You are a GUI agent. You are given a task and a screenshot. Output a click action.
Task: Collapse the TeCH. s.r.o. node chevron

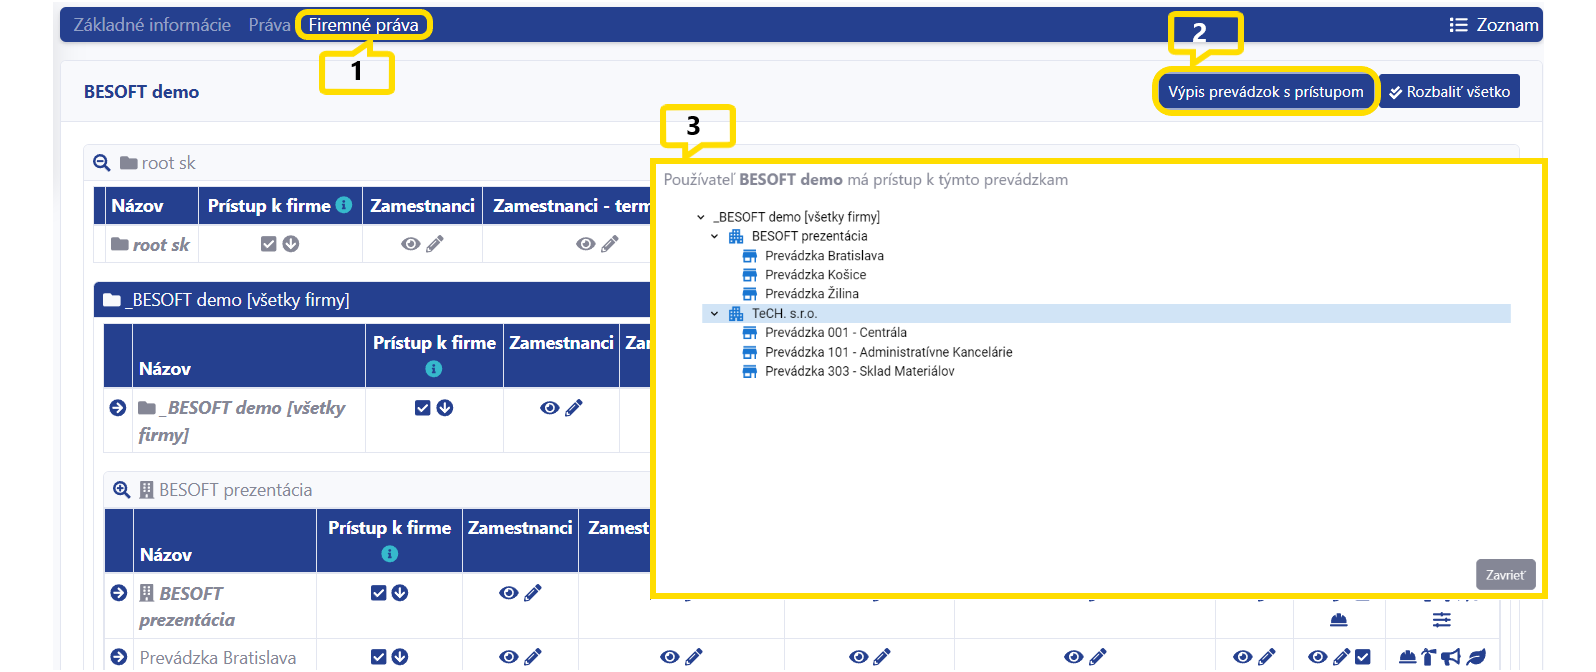point(715,313)
